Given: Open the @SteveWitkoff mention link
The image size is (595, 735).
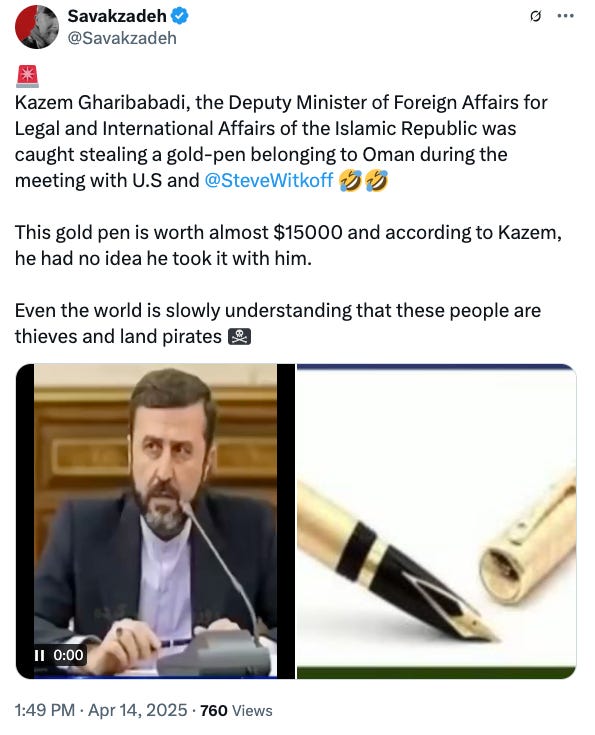Looking at the screenshot, I should pyautogui.click(x=269, y=180).
